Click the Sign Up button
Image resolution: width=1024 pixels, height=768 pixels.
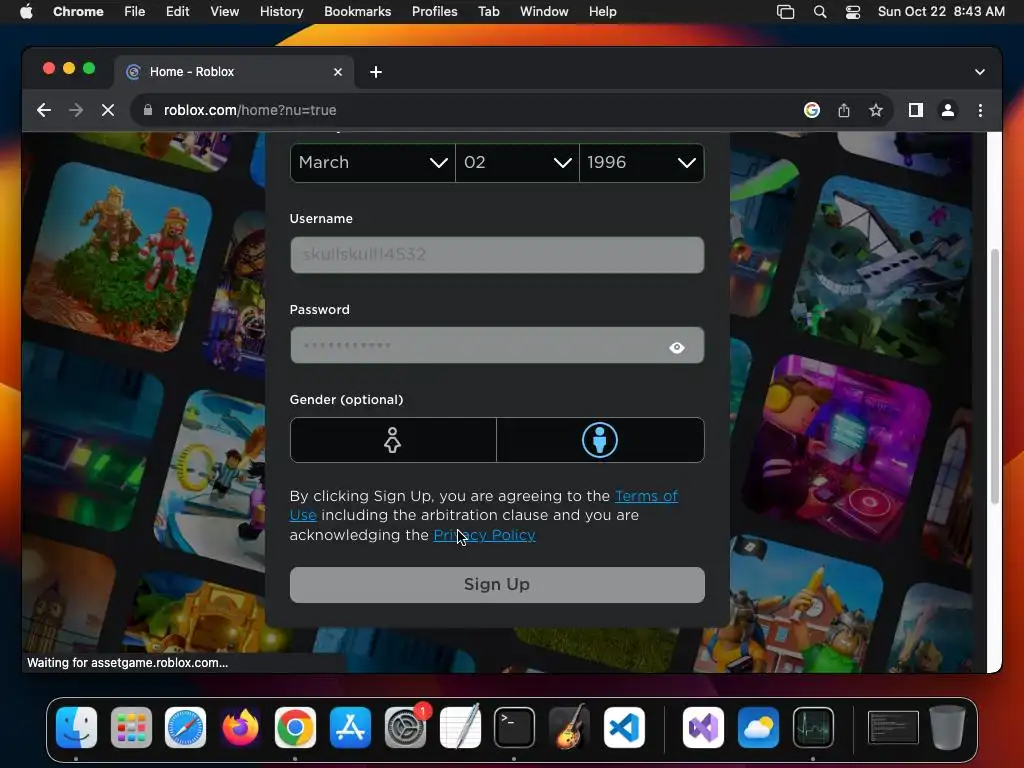497,584
